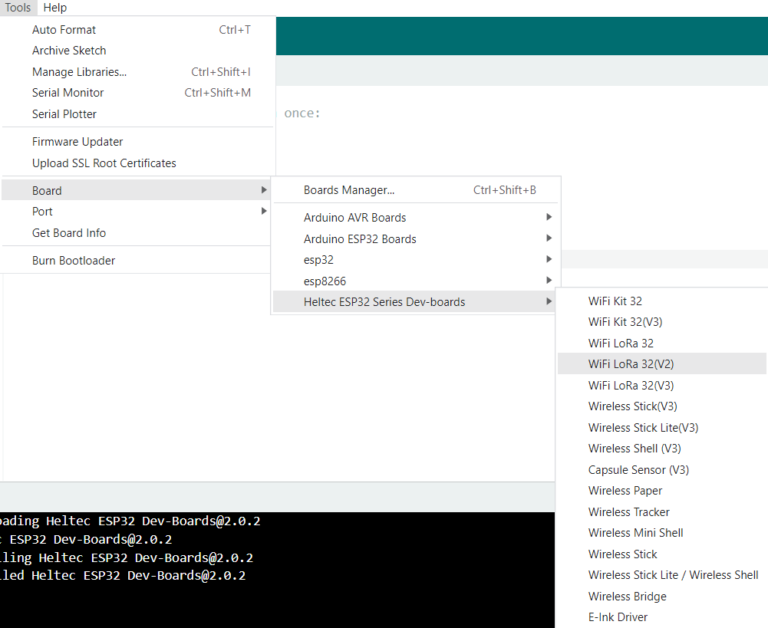The image size is (768, 628).
Task: Click Auto Format in Tools menu
Action: point(64,30)
